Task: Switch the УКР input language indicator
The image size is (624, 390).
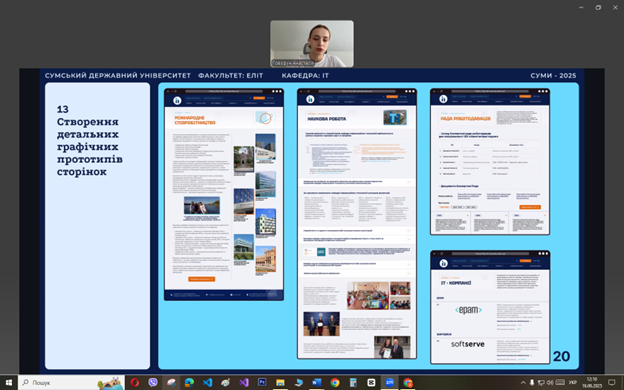Action: (x=573, y=383)
